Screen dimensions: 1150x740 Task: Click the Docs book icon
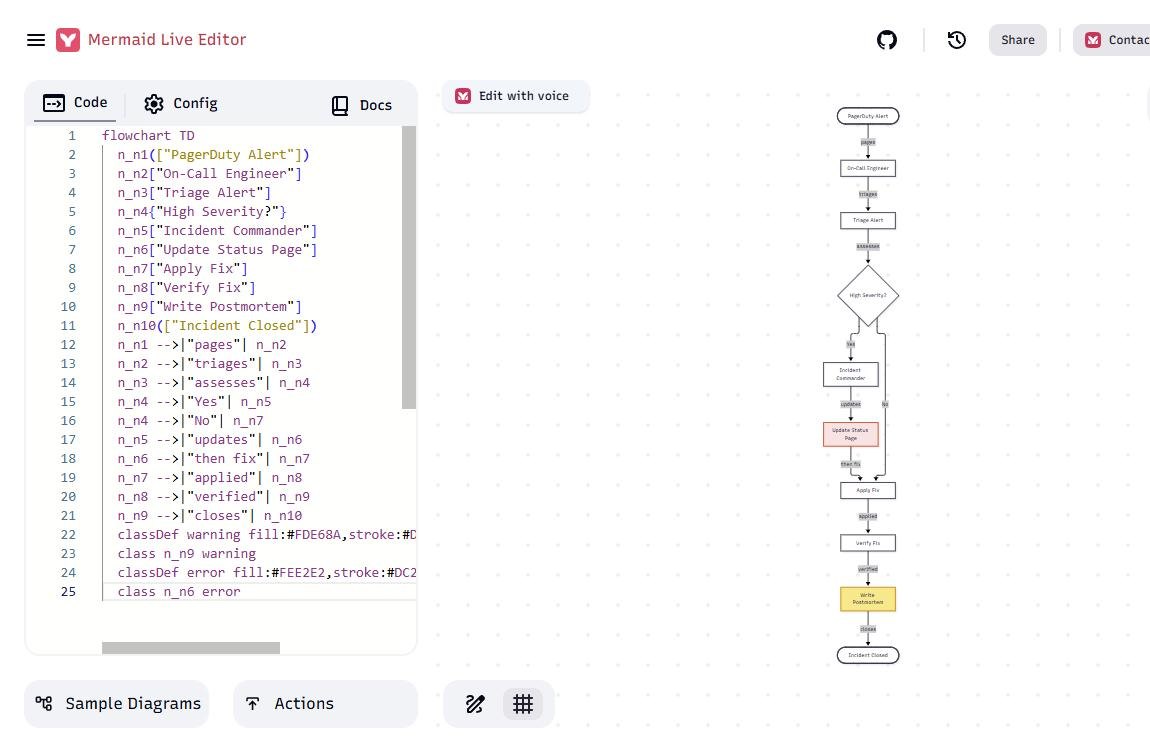pyautogui.click(x=340, y=106)
